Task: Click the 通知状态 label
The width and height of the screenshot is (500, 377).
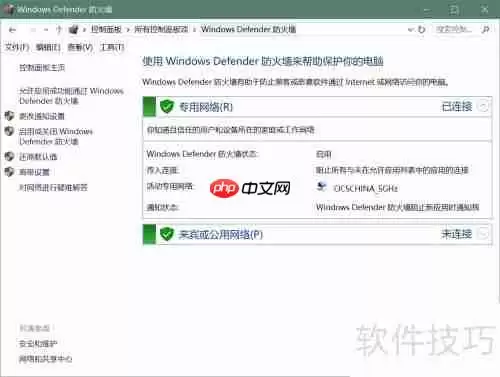Action: pos(163,207)
